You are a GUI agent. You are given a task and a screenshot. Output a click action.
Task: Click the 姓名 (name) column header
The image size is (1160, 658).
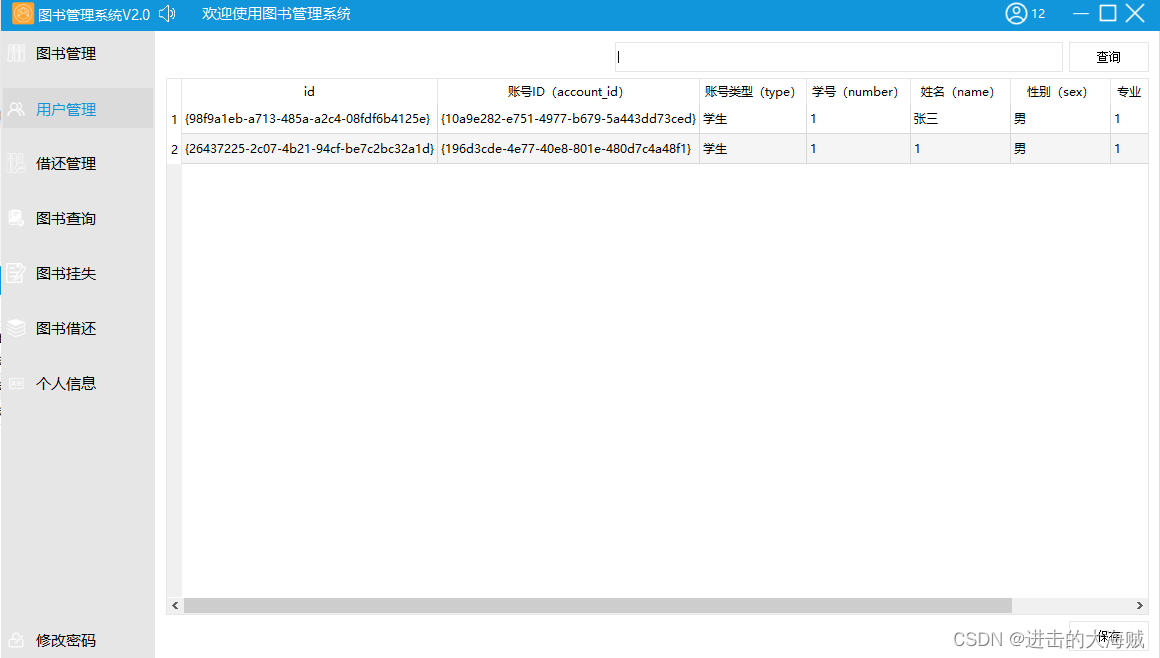tap(959, 91)
